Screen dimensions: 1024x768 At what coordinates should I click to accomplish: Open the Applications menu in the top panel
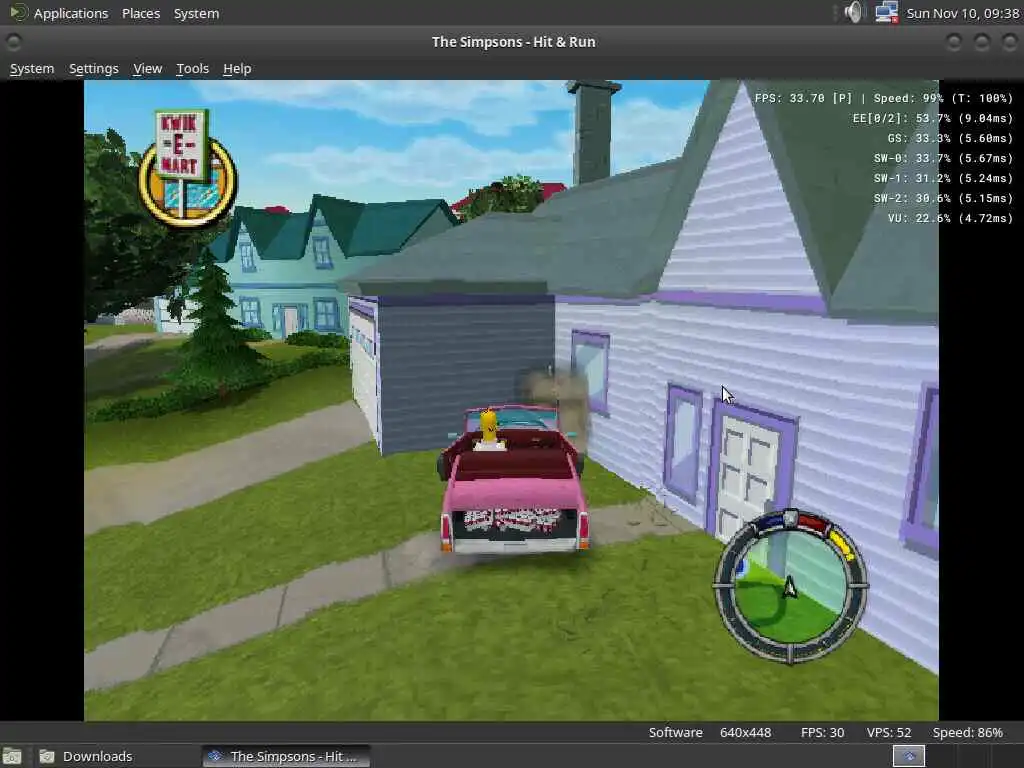[x=71, y=13]
